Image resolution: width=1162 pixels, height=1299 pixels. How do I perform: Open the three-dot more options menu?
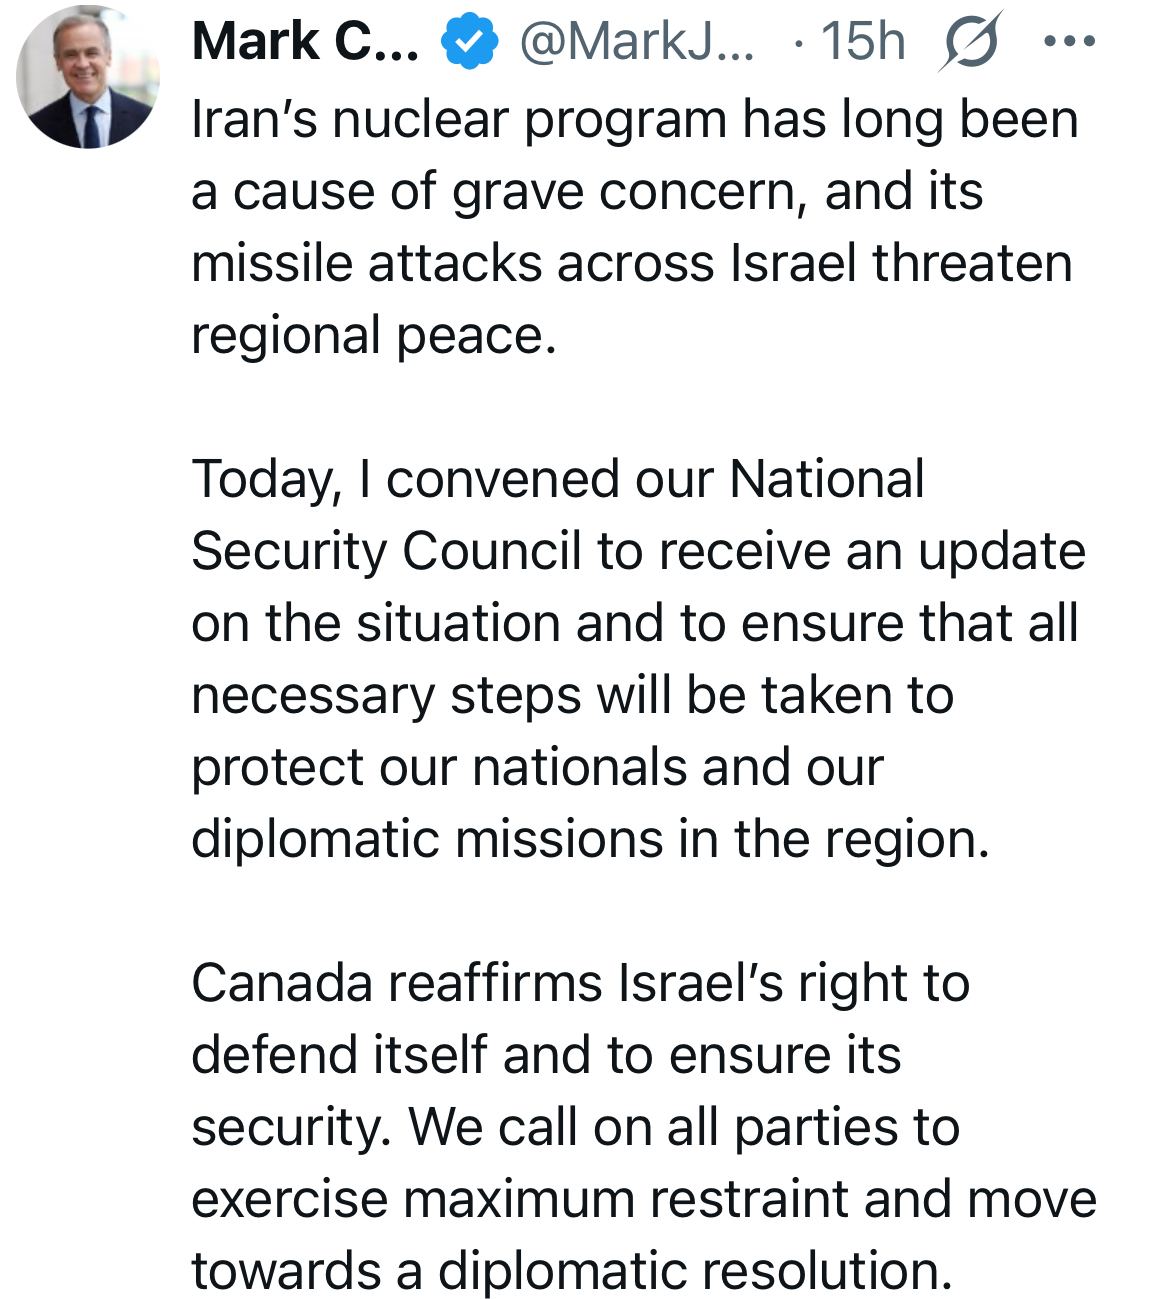point(1068,43)
